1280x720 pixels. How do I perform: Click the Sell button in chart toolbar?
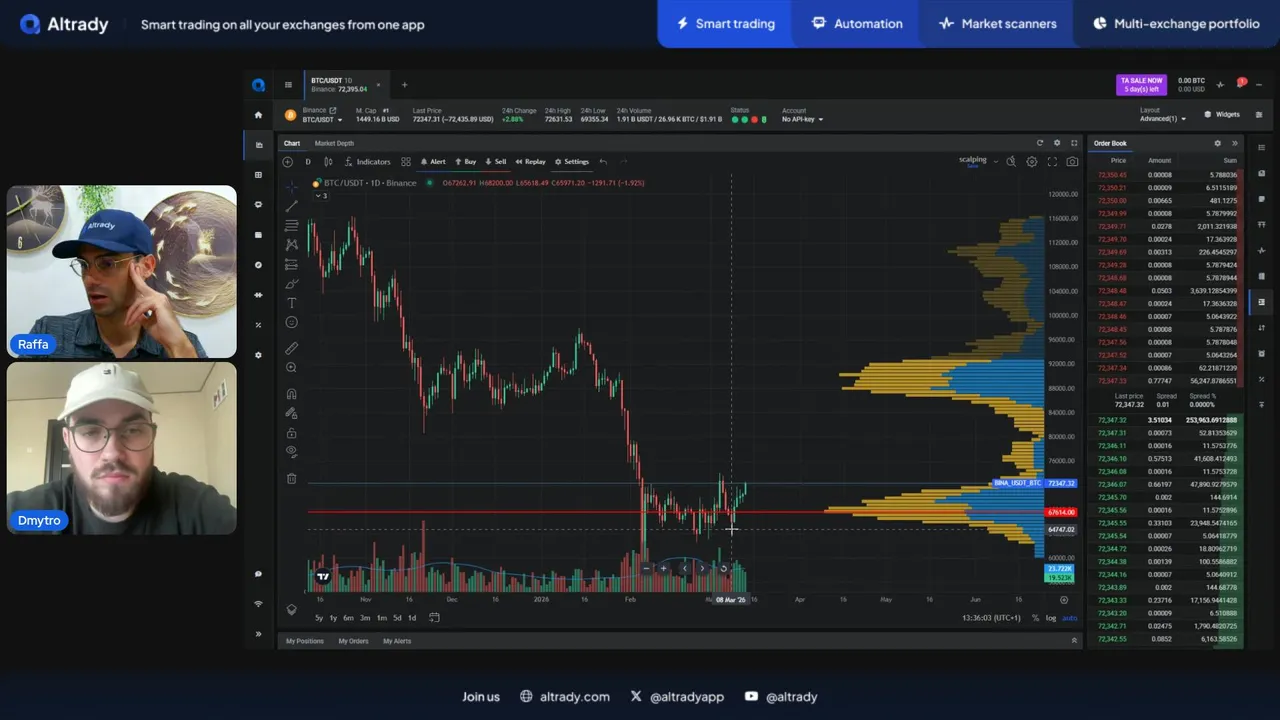[496, 161]
